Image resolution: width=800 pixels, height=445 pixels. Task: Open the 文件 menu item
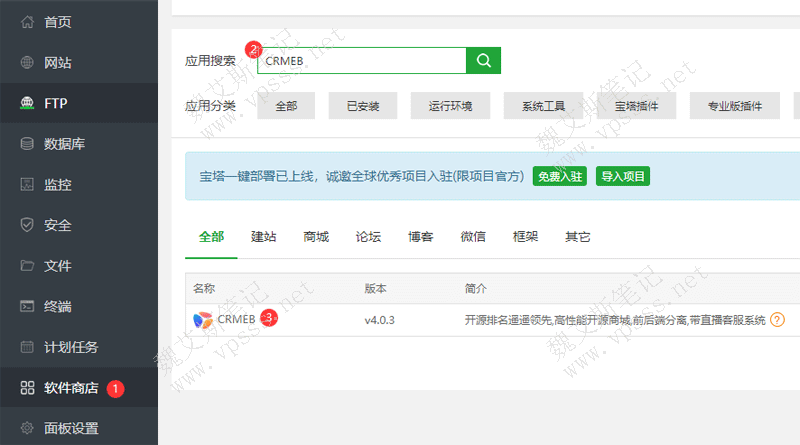pyautogui.click(x=79, y=265)
